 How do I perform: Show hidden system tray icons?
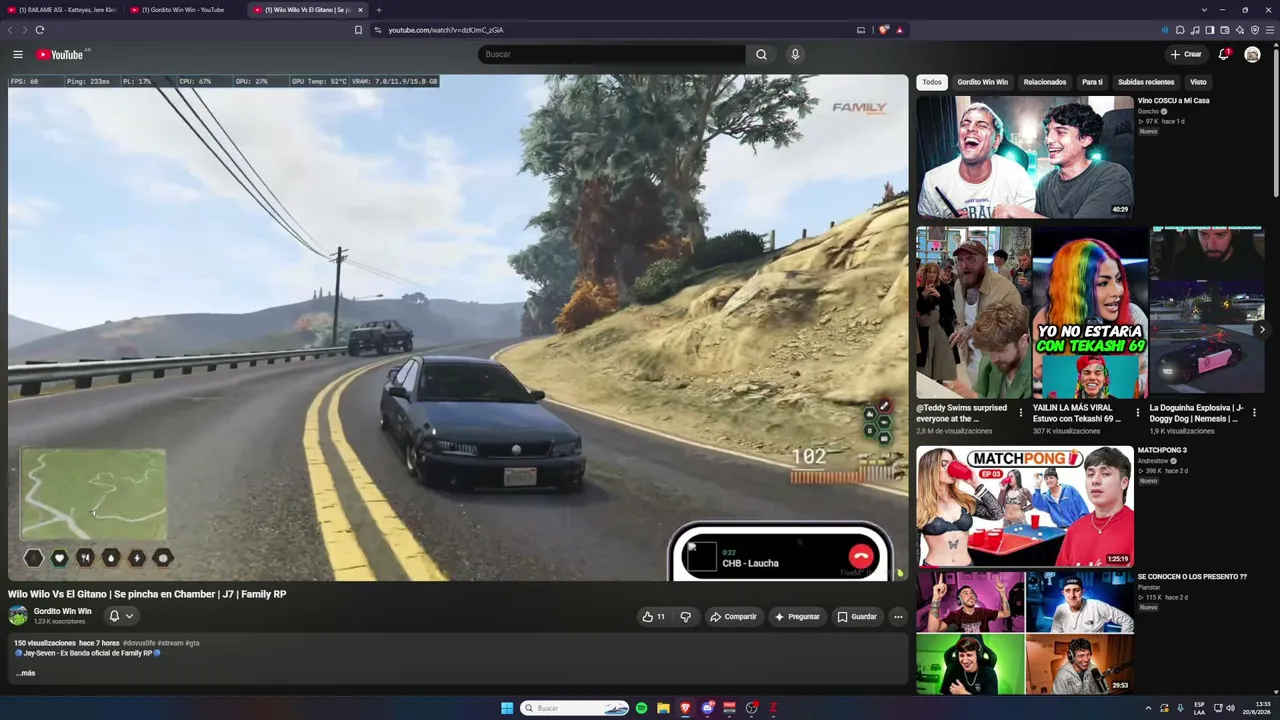[1148, 708]
